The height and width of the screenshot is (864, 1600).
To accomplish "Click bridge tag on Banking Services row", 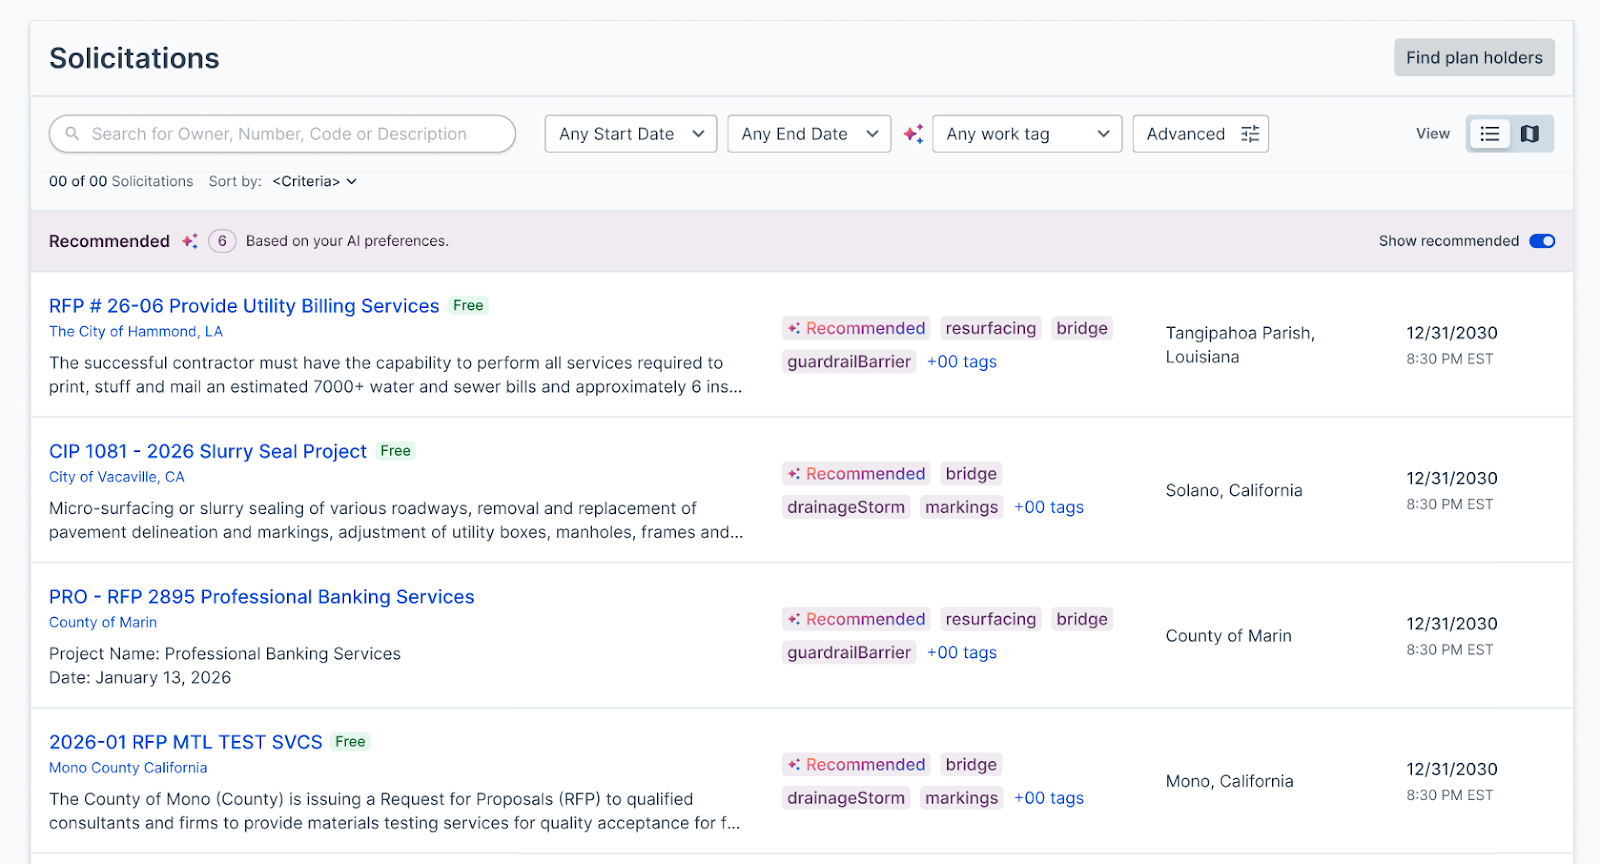I will pyautogui.click(x=1082, y=619).
